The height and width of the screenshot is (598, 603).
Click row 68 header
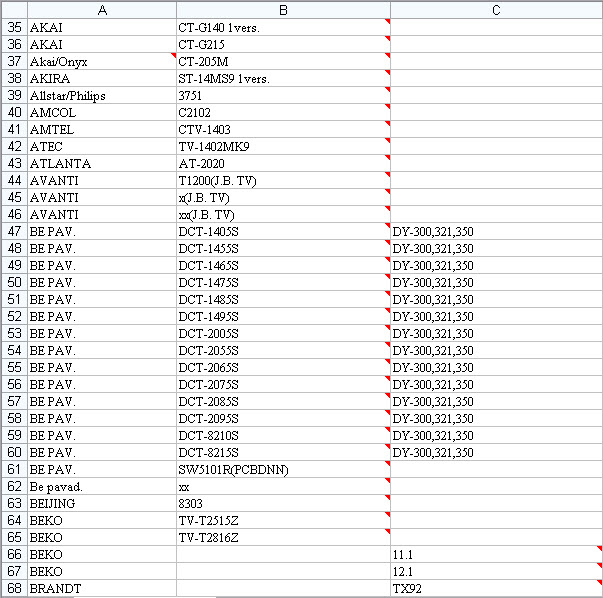tap(14, 588)
